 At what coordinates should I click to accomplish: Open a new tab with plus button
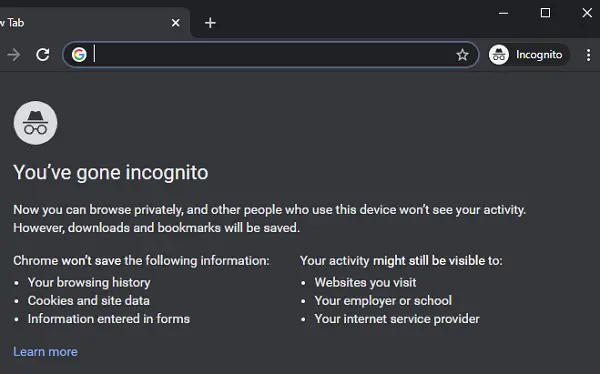pos(210,23)
